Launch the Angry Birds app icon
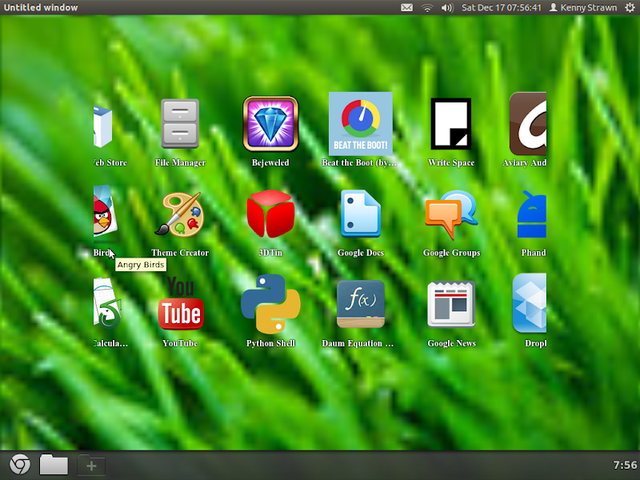 coord(105,211)
